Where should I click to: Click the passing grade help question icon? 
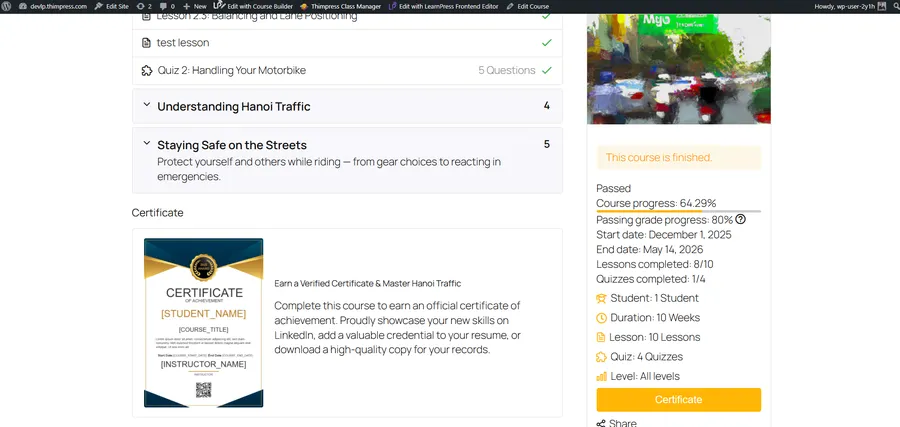click(740, 219)
